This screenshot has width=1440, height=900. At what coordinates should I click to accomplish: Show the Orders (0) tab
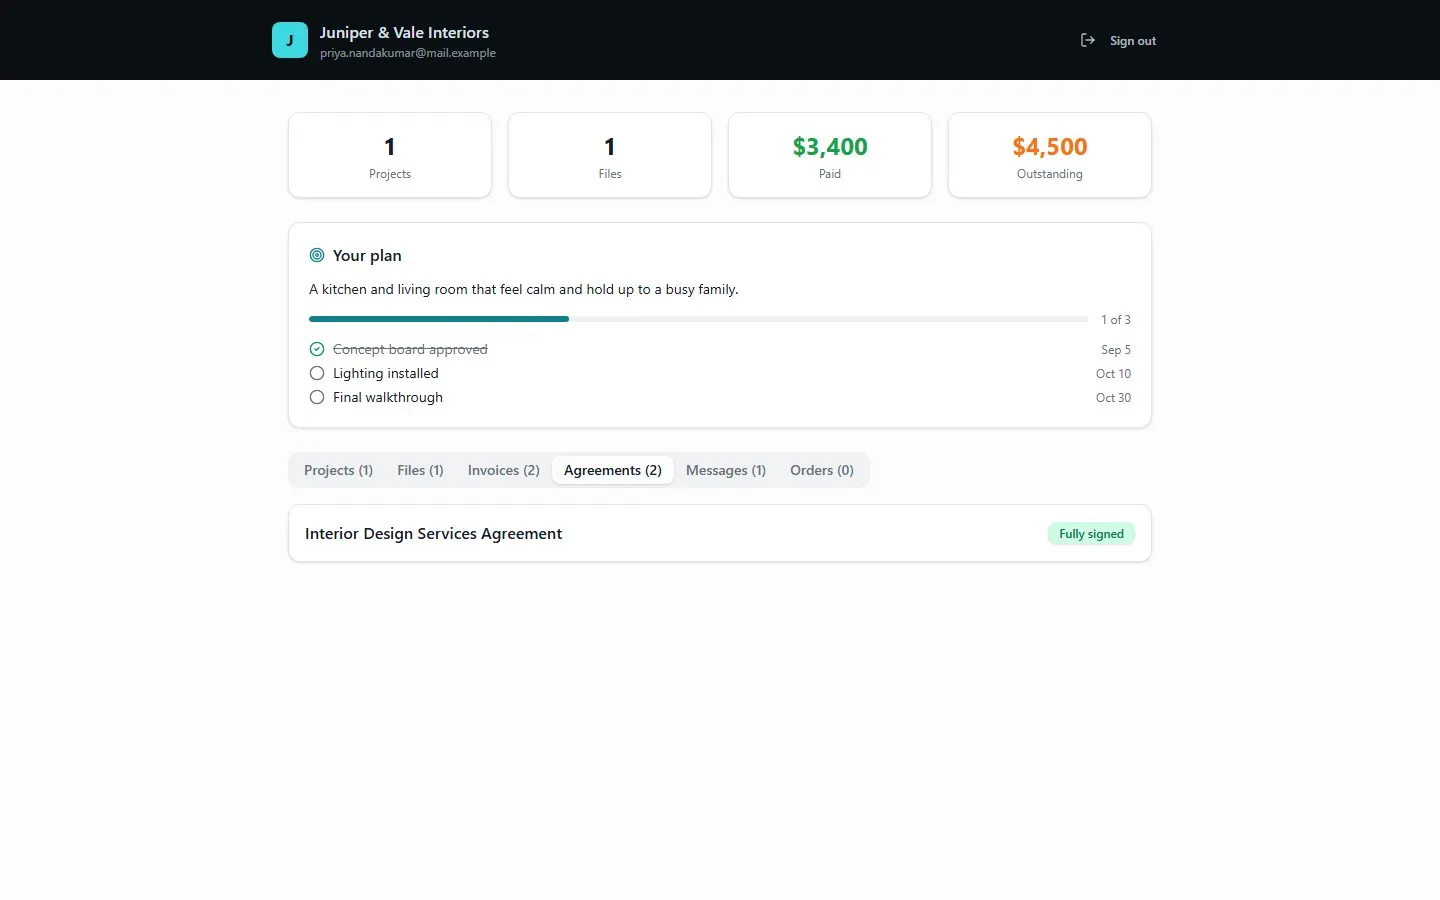(x=822, y=470)
